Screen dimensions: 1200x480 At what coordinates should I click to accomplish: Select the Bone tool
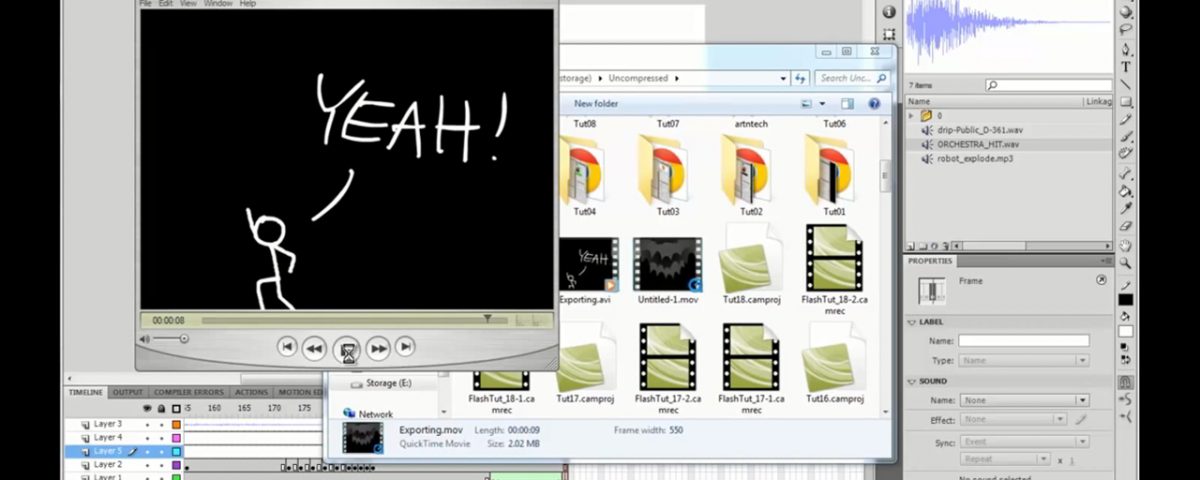click(1126, 174)
